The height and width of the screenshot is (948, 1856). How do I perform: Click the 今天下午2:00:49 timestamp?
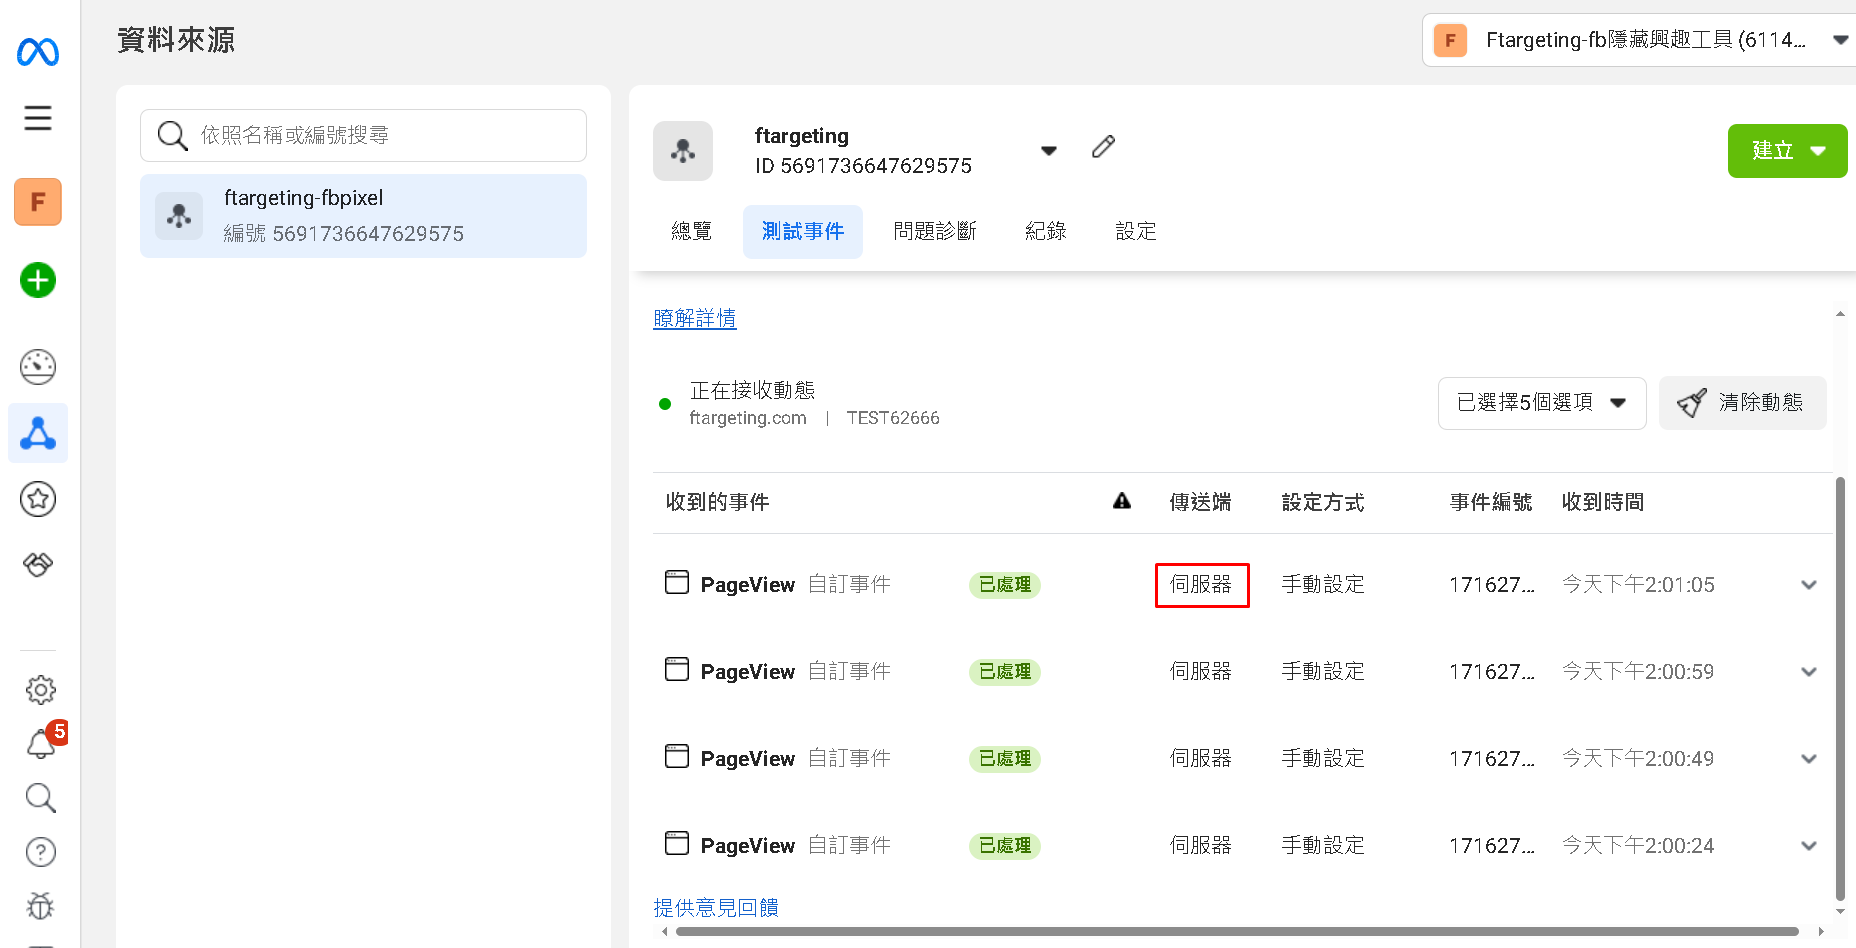tap(1638, 758)
